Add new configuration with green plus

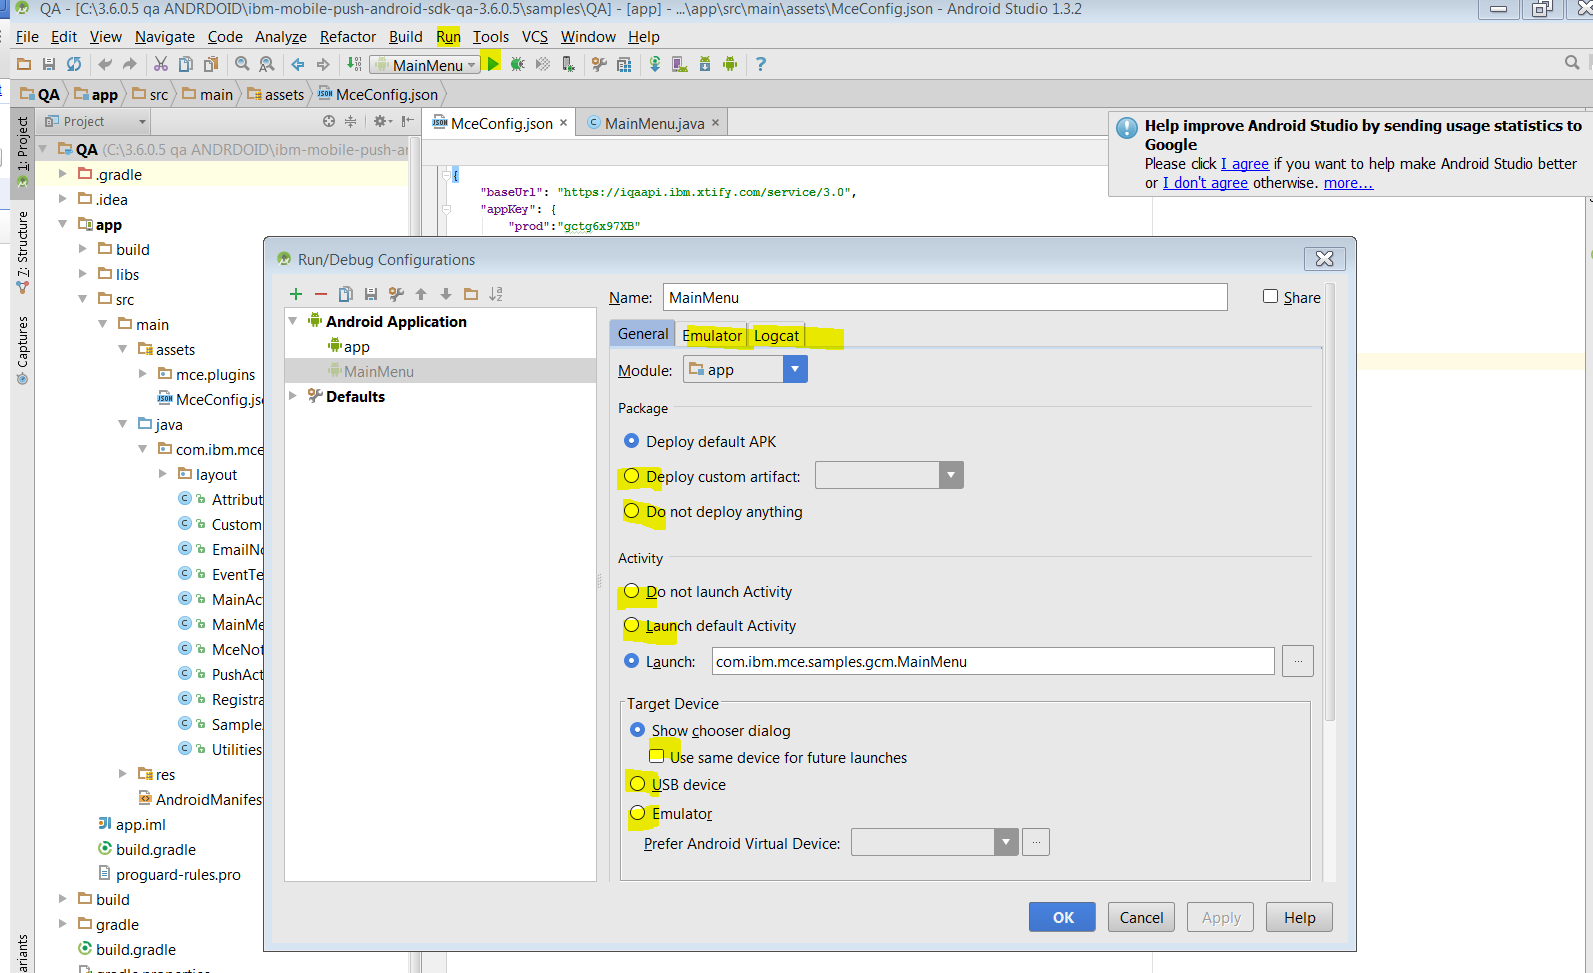(296, 294)
